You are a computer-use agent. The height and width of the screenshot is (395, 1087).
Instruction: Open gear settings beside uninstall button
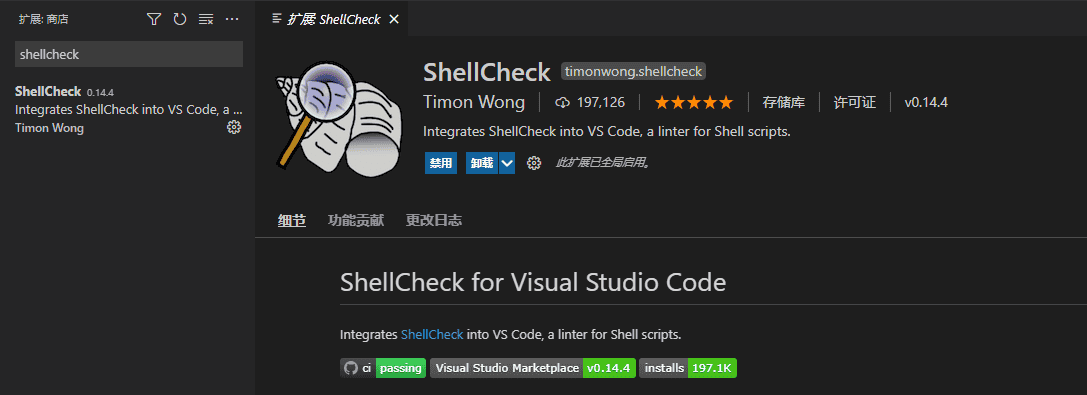coord(533,164)
